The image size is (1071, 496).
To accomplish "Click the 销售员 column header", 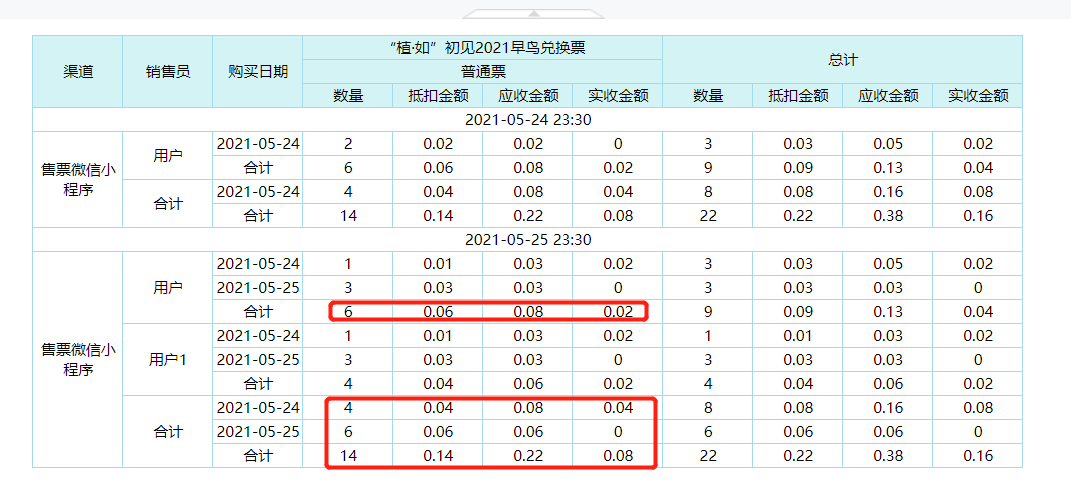I will [x=167, y=72].
